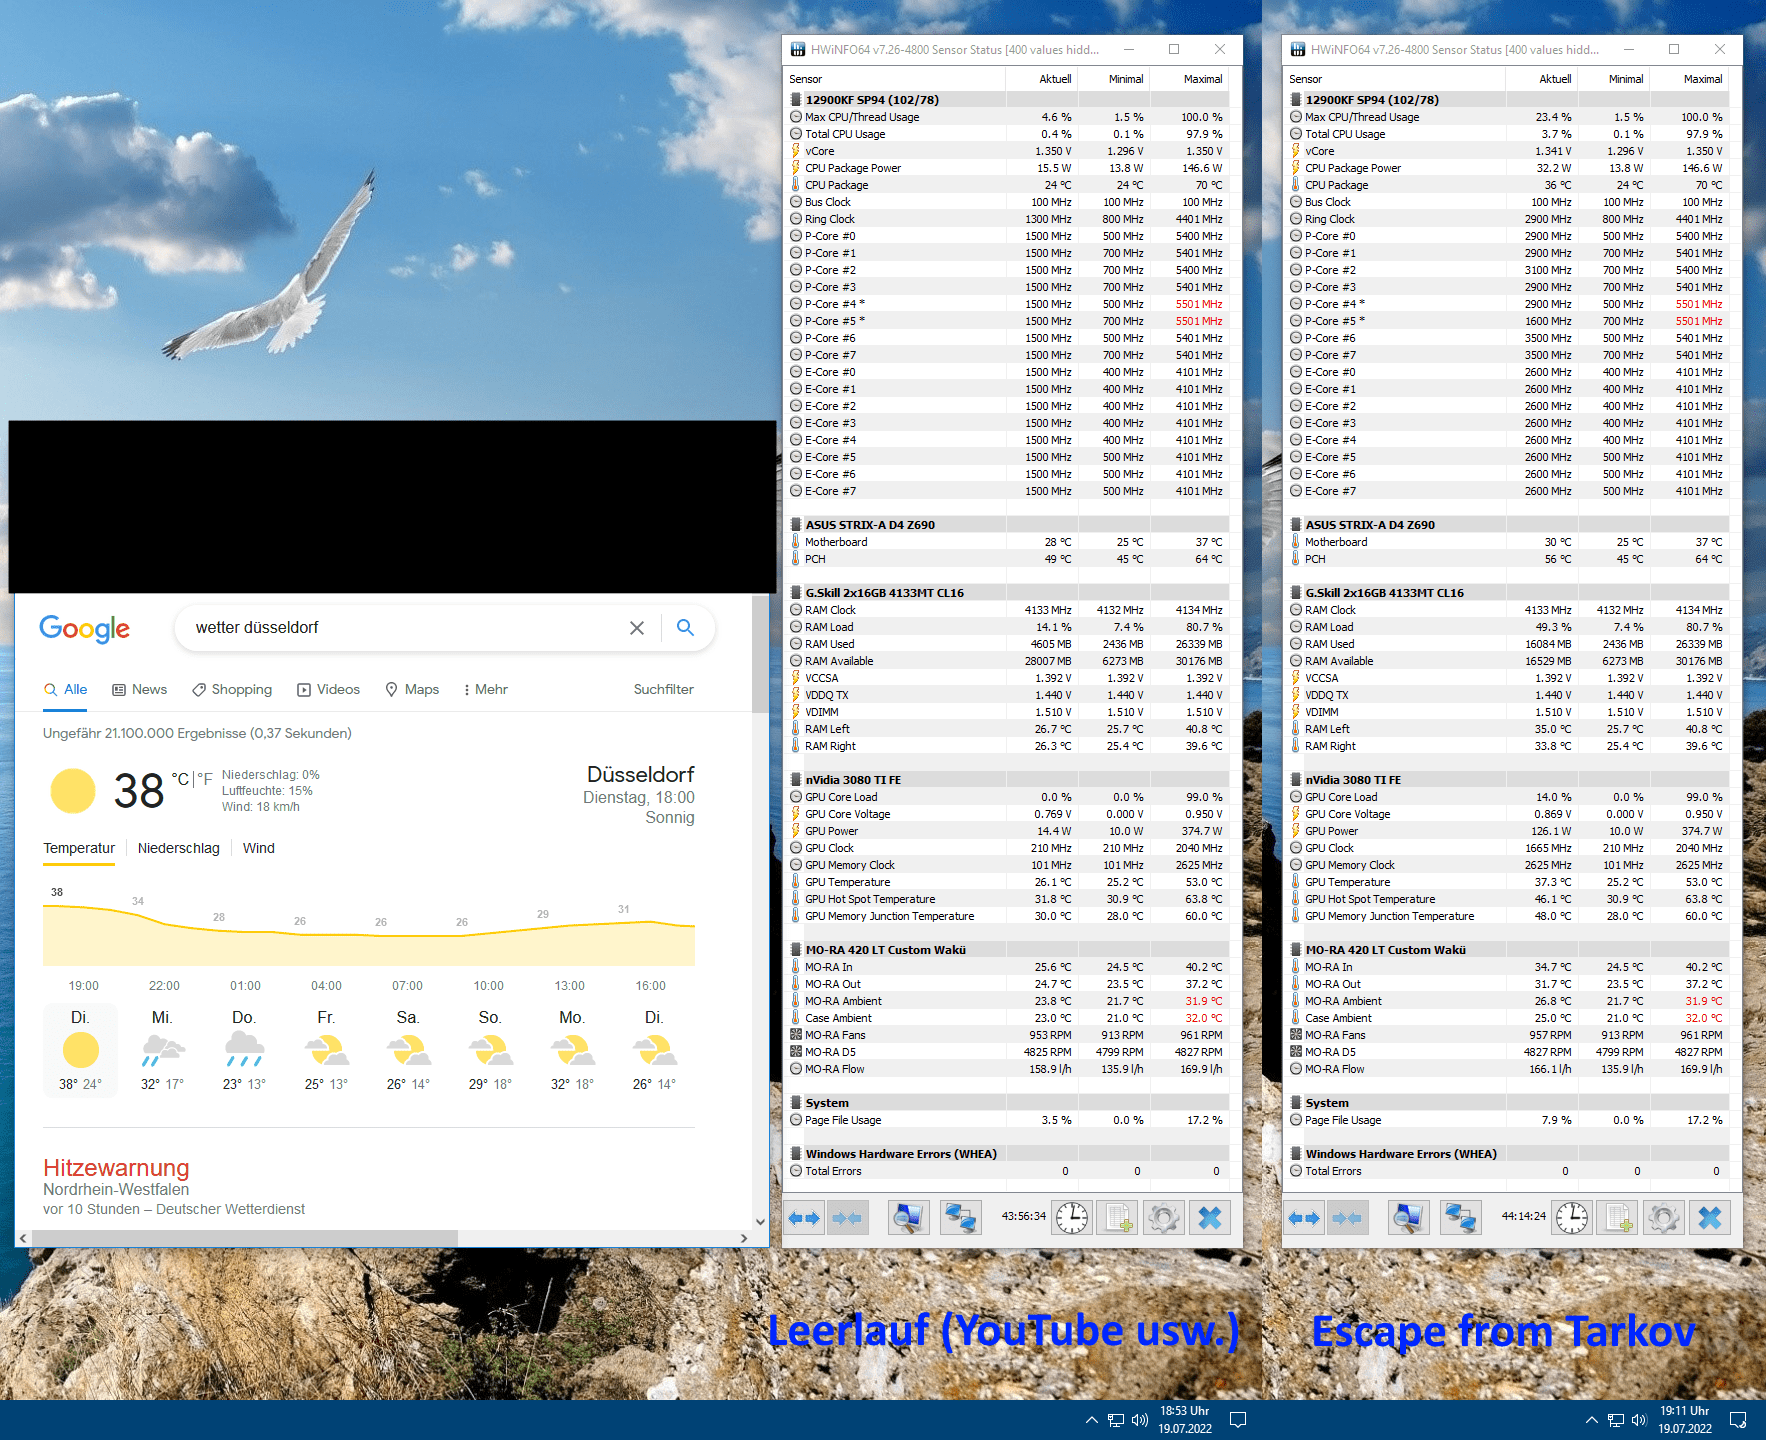Select So. forecast day 29° 18°

coord(490,1050)
